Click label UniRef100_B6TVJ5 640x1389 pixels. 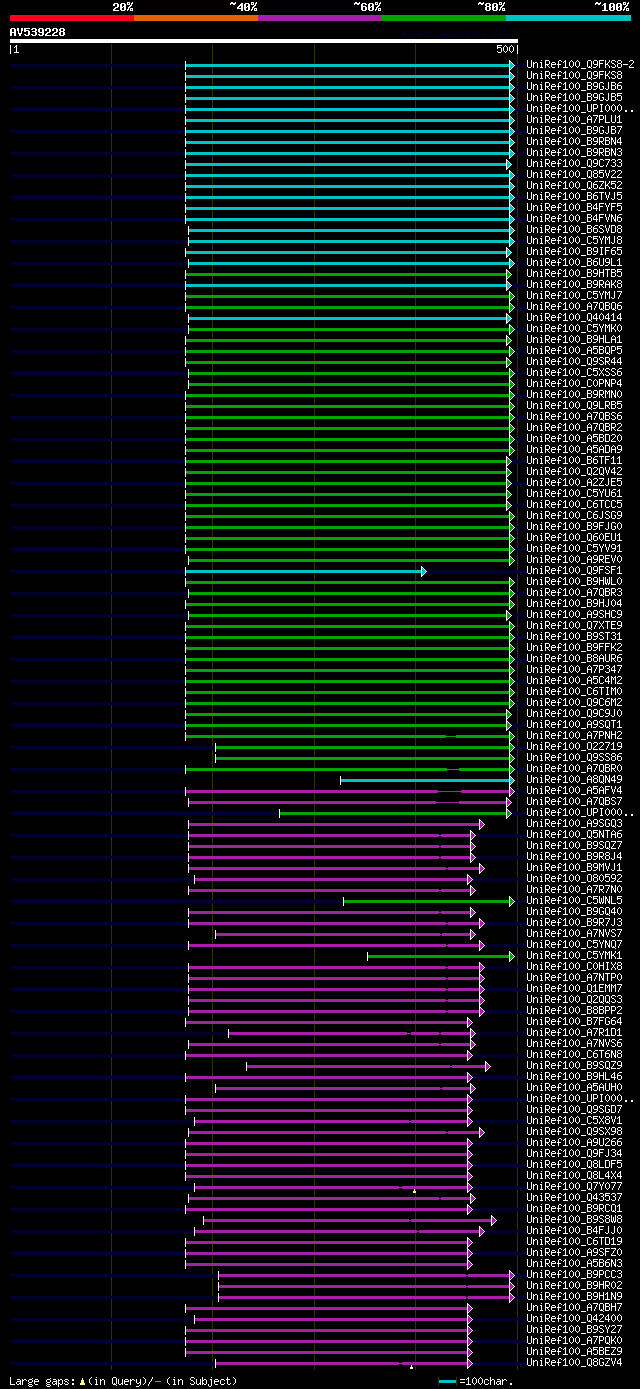coord(574,197)
